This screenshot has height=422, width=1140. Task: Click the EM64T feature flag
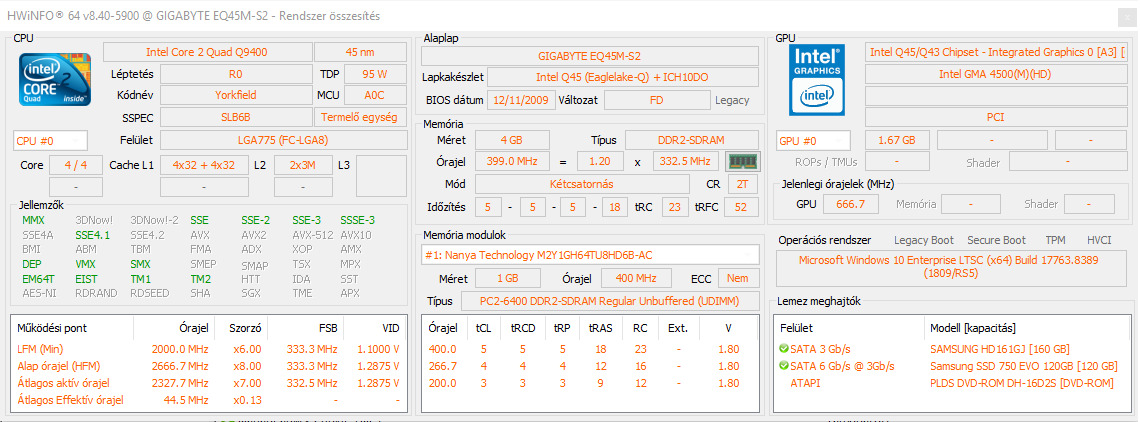38,279
